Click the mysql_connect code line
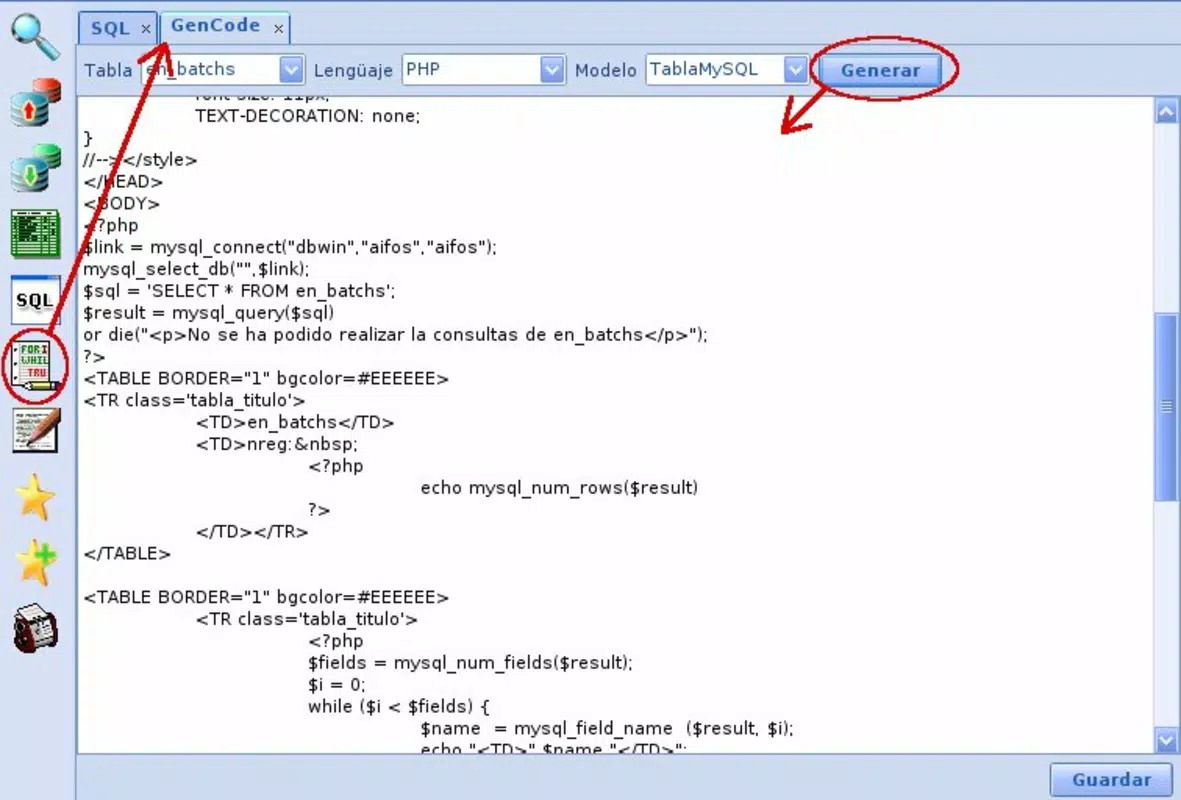Image resolution: width=1181 pixels, height=800 pixels. pos(290,247)
